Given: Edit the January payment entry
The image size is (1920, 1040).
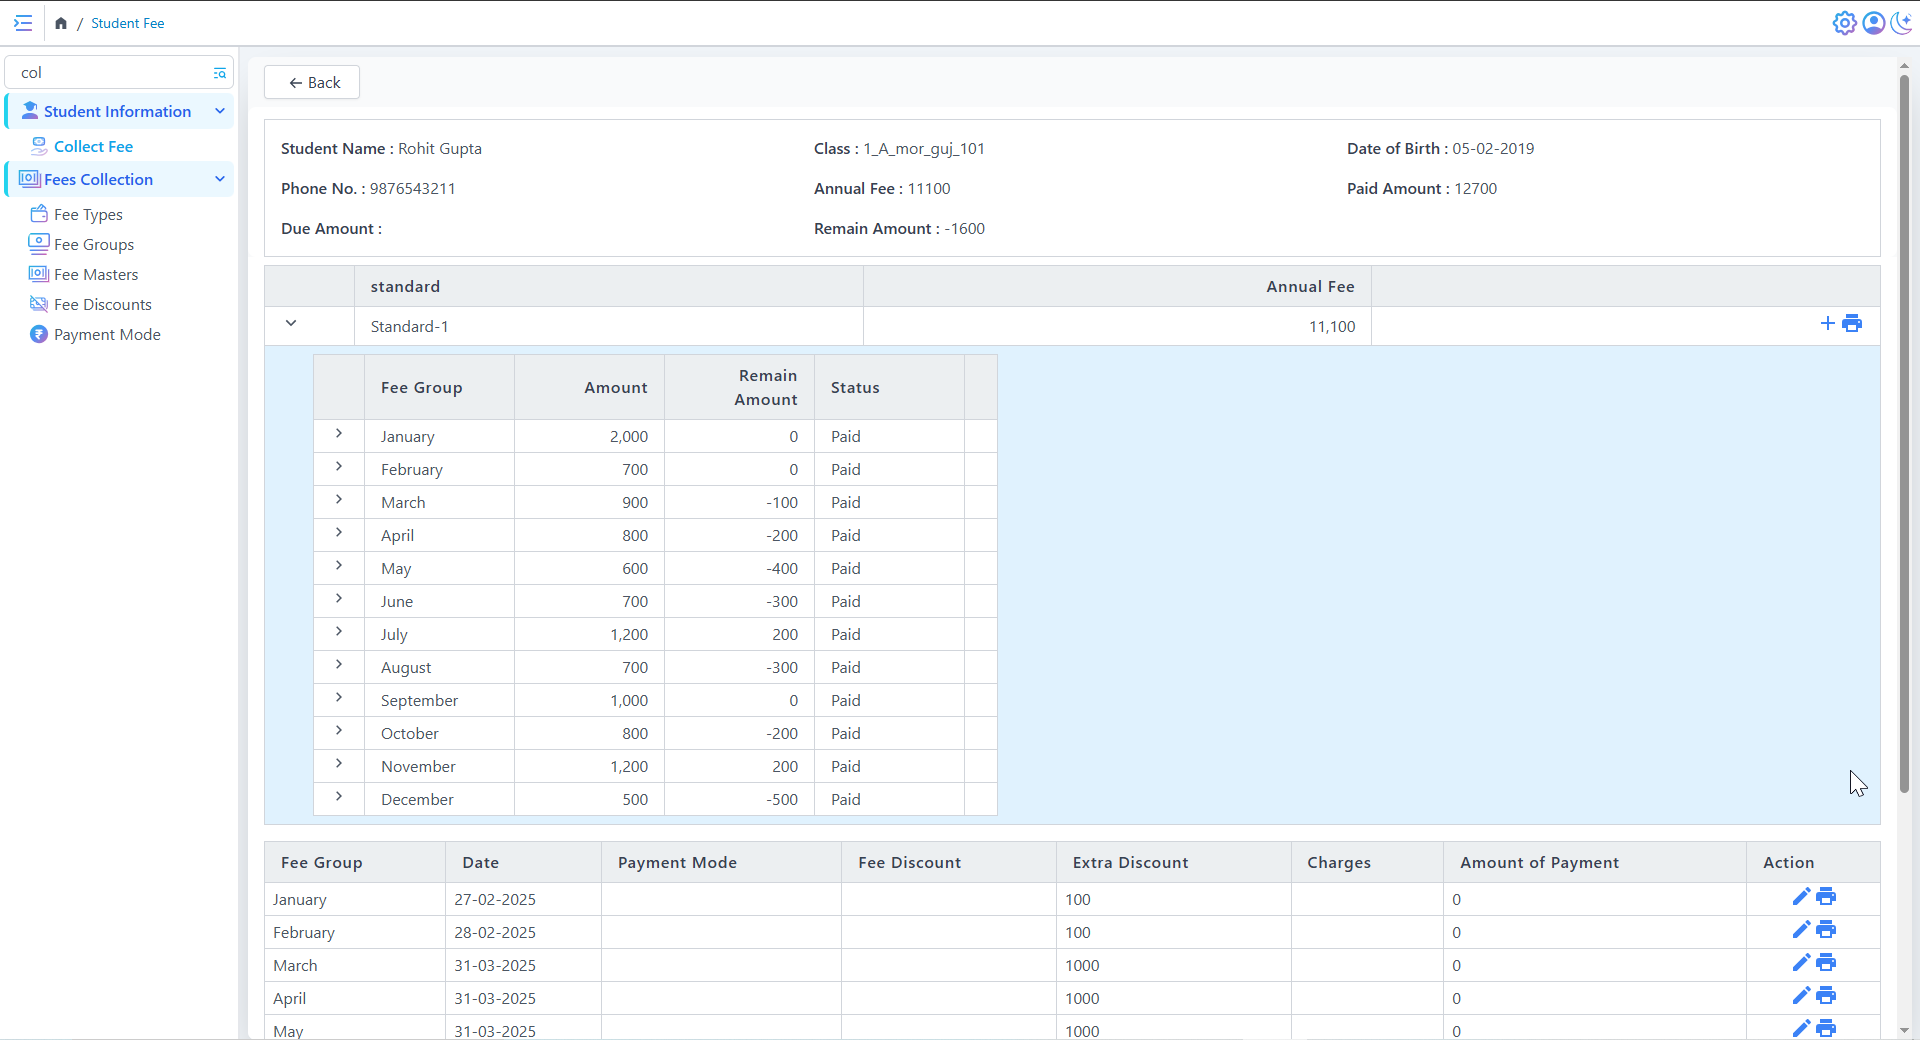Looking at the screenshot, I should tap(1801, 897).
